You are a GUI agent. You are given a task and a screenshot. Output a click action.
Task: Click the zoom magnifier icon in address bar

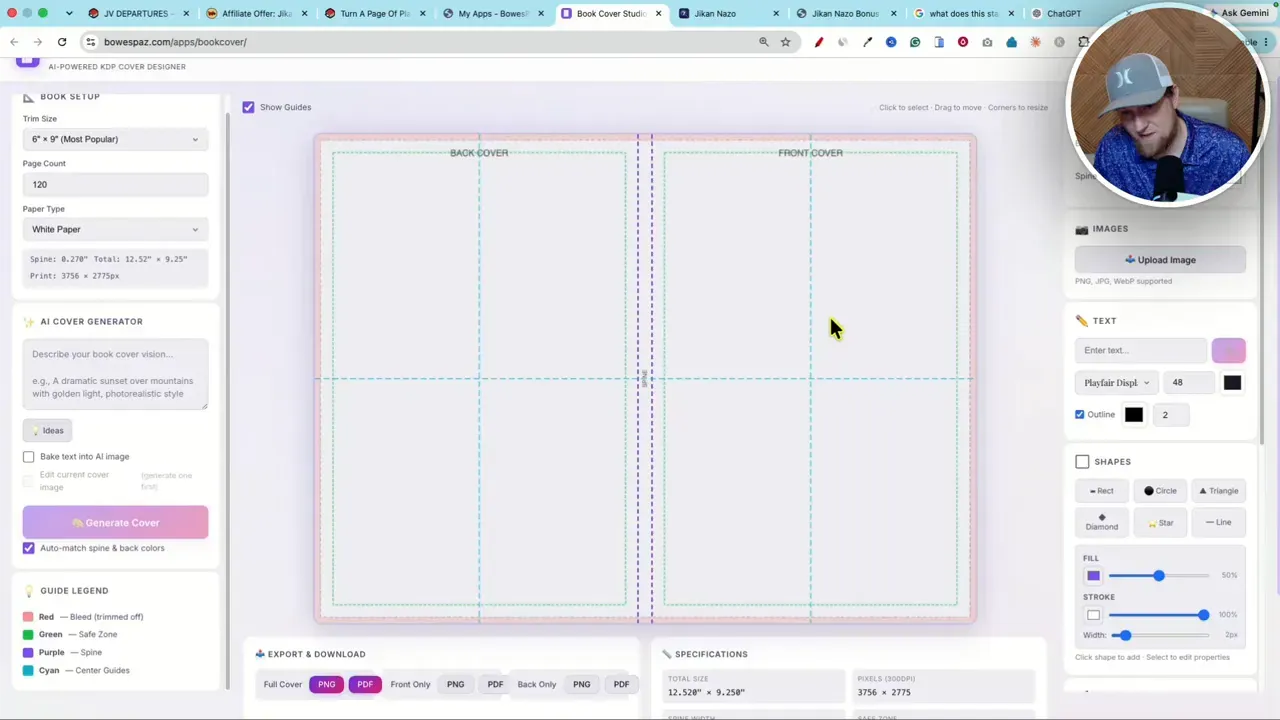764,42
